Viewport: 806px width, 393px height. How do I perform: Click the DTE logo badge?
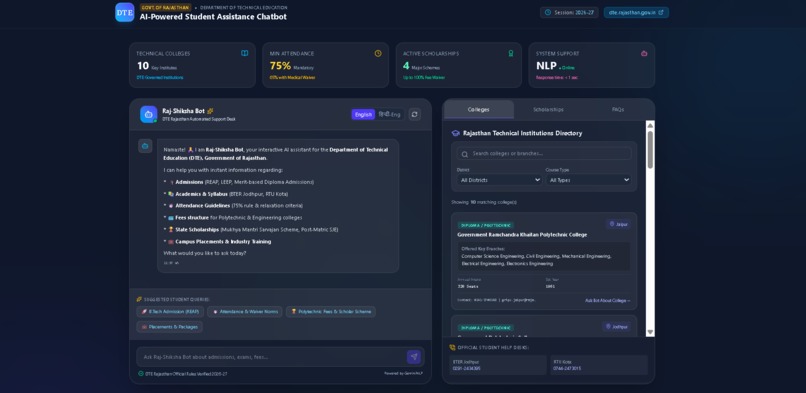(125, 12)
